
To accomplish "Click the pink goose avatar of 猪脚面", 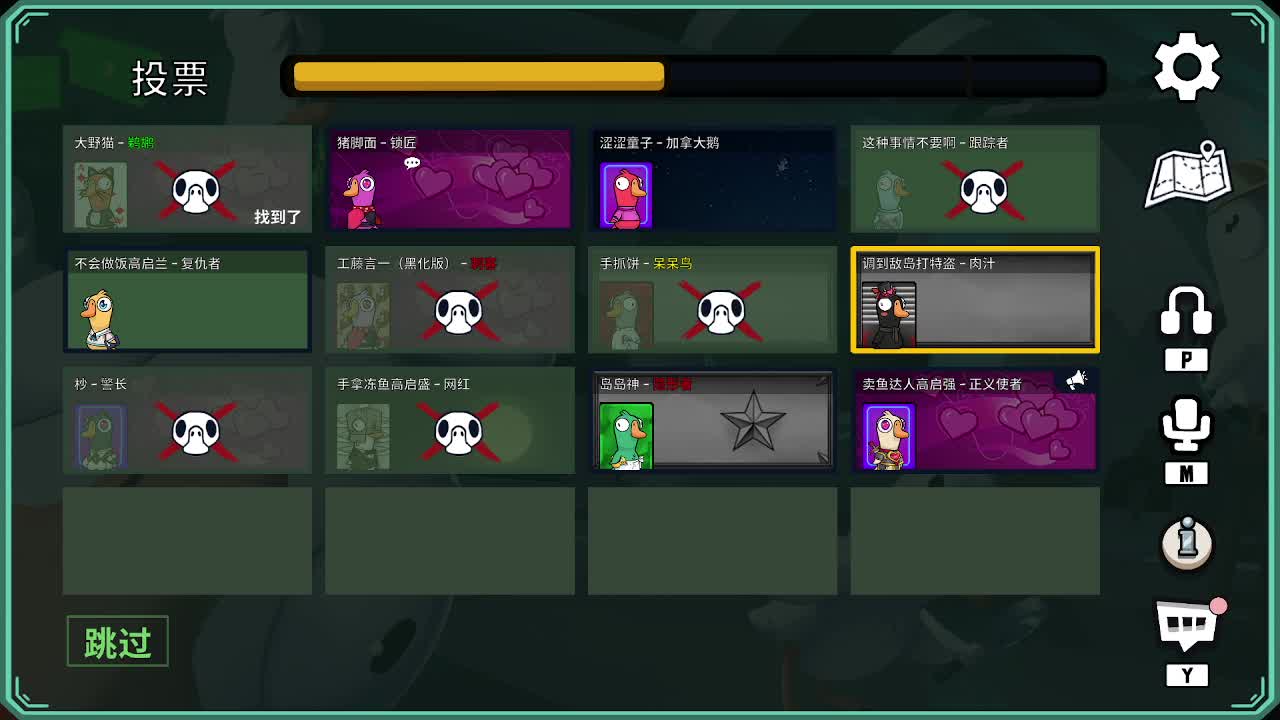I will [x=362, y=198].
